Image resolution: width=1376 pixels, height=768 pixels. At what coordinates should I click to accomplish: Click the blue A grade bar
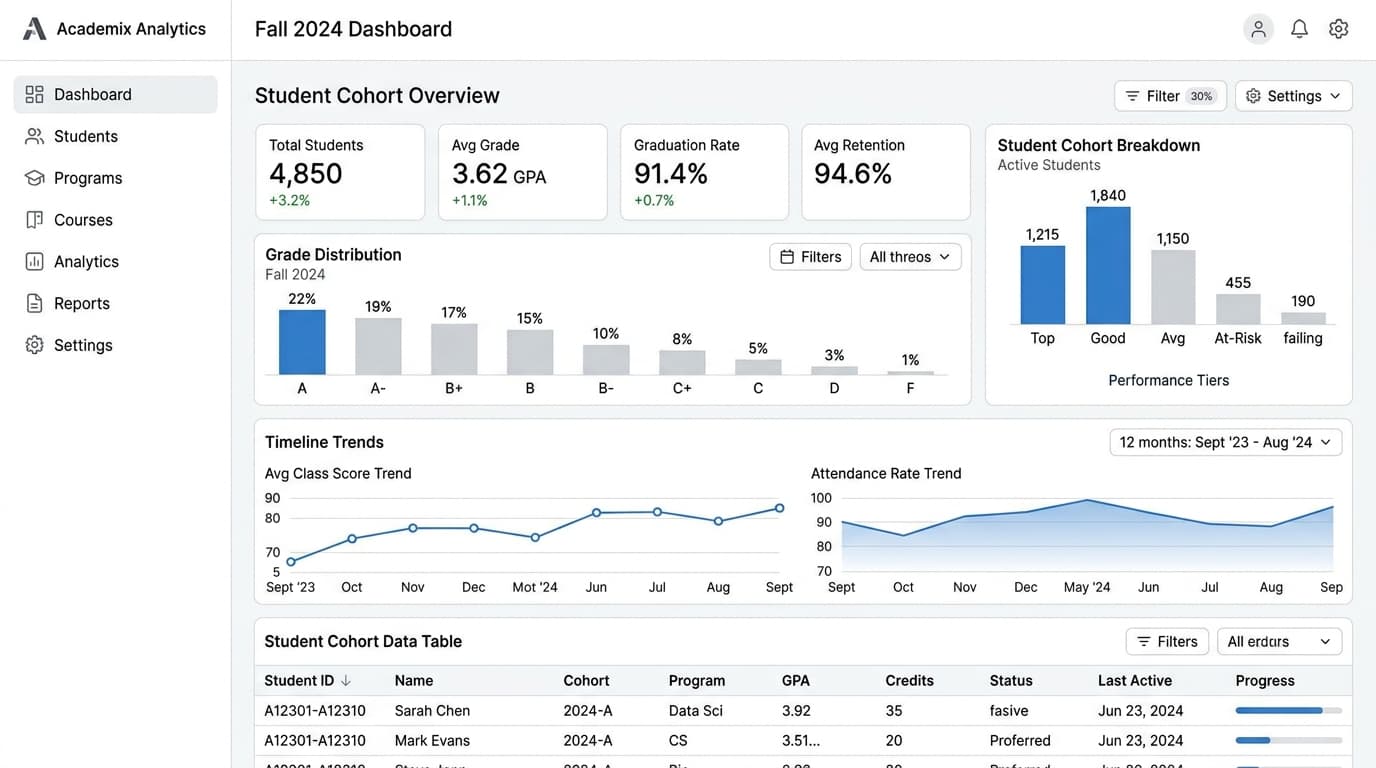tap(302, 342)
